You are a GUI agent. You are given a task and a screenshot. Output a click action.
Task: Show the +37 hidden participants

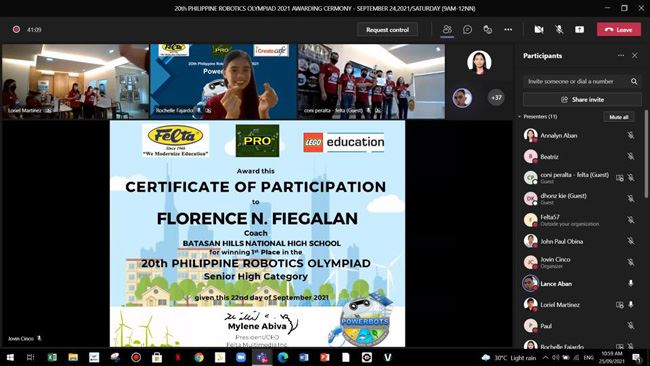[x=496, y=98]
